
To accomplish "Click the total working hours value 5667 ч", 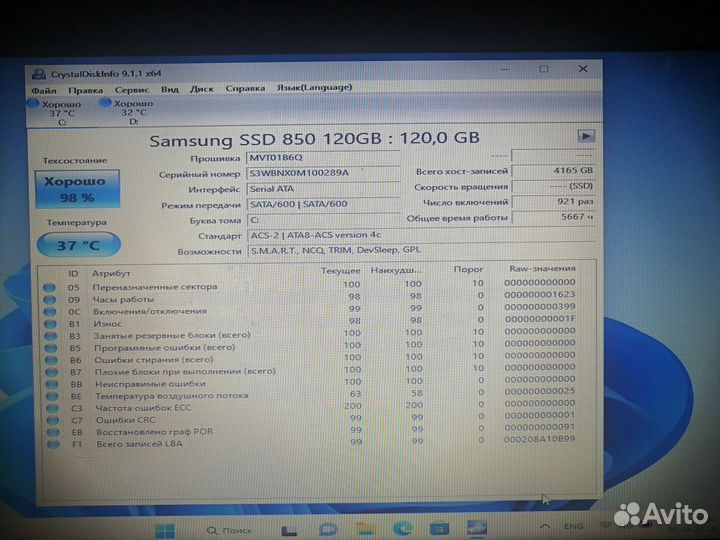I will pyautogui.click(x=554, y=217).
